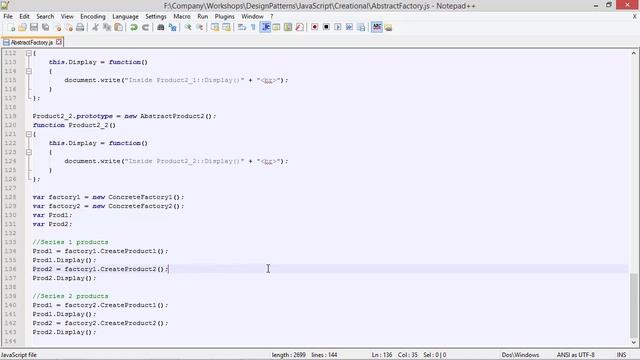Viewport: 640px width, 360px height.
Task: Open the Encoding menu
Action: click(x=93, y=16)
